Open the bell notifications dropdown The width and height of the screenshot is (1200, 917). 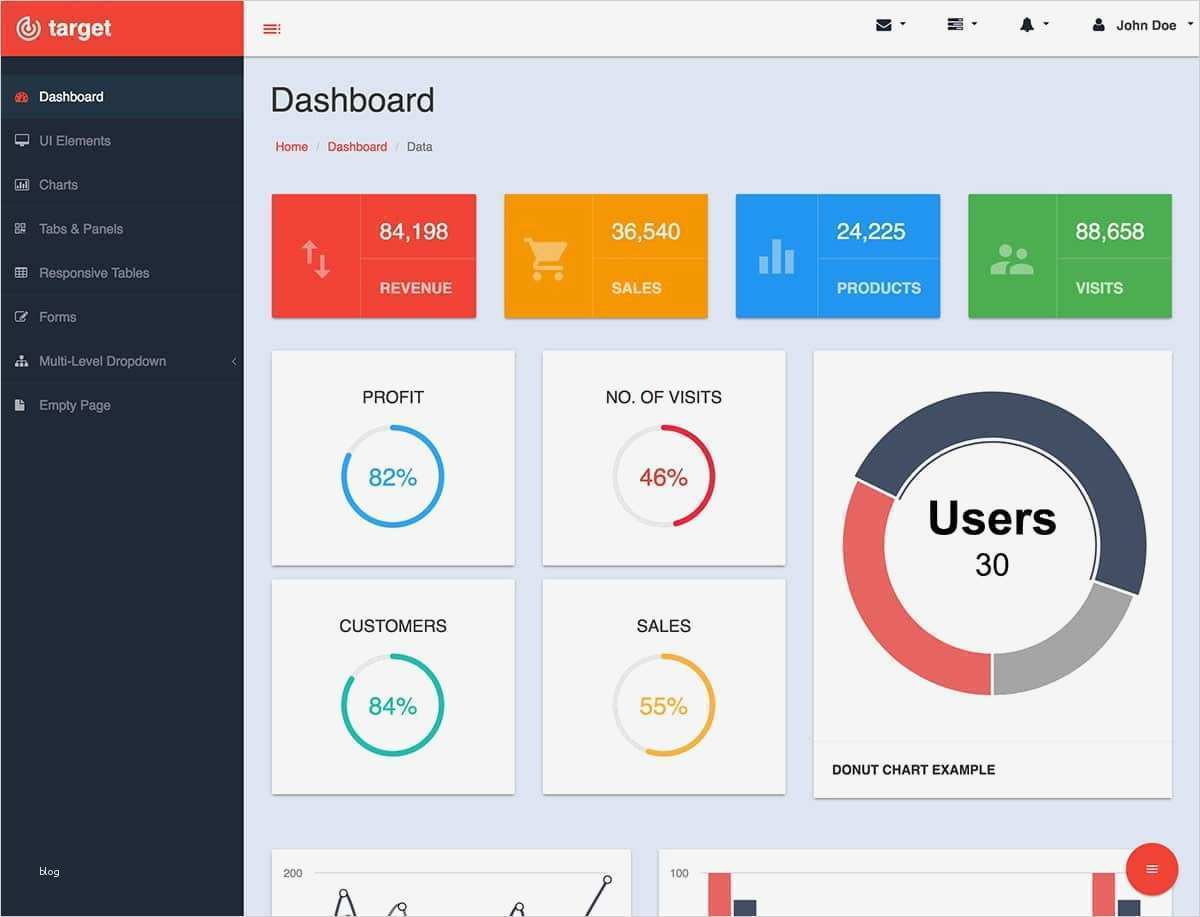click(1034, 25)
